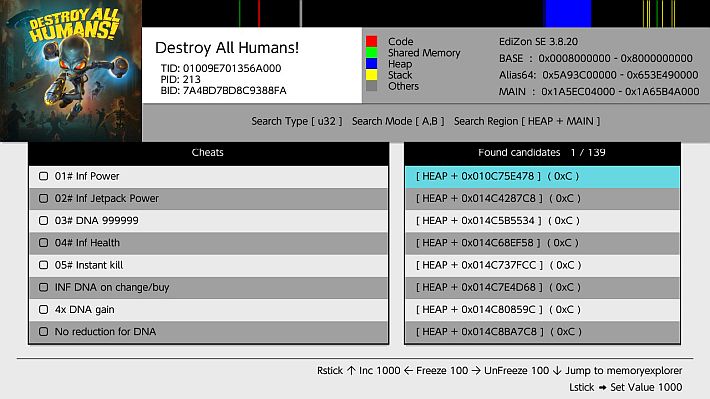Select candidate HEAP + 0x014C737FCC
This screenshot has height=399, width=710.
[x=542, y=265]
